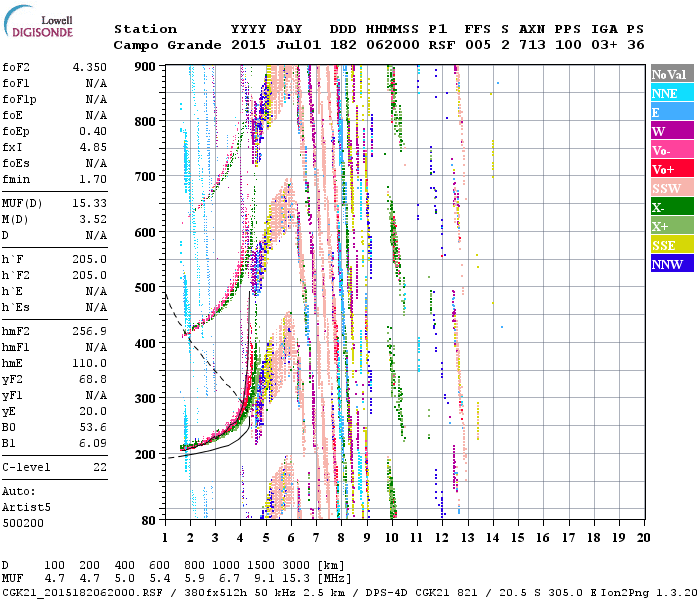The height and width of the screenshot is (600, 700).
Task: Click the 900 km height axis label
Action: 146,67
